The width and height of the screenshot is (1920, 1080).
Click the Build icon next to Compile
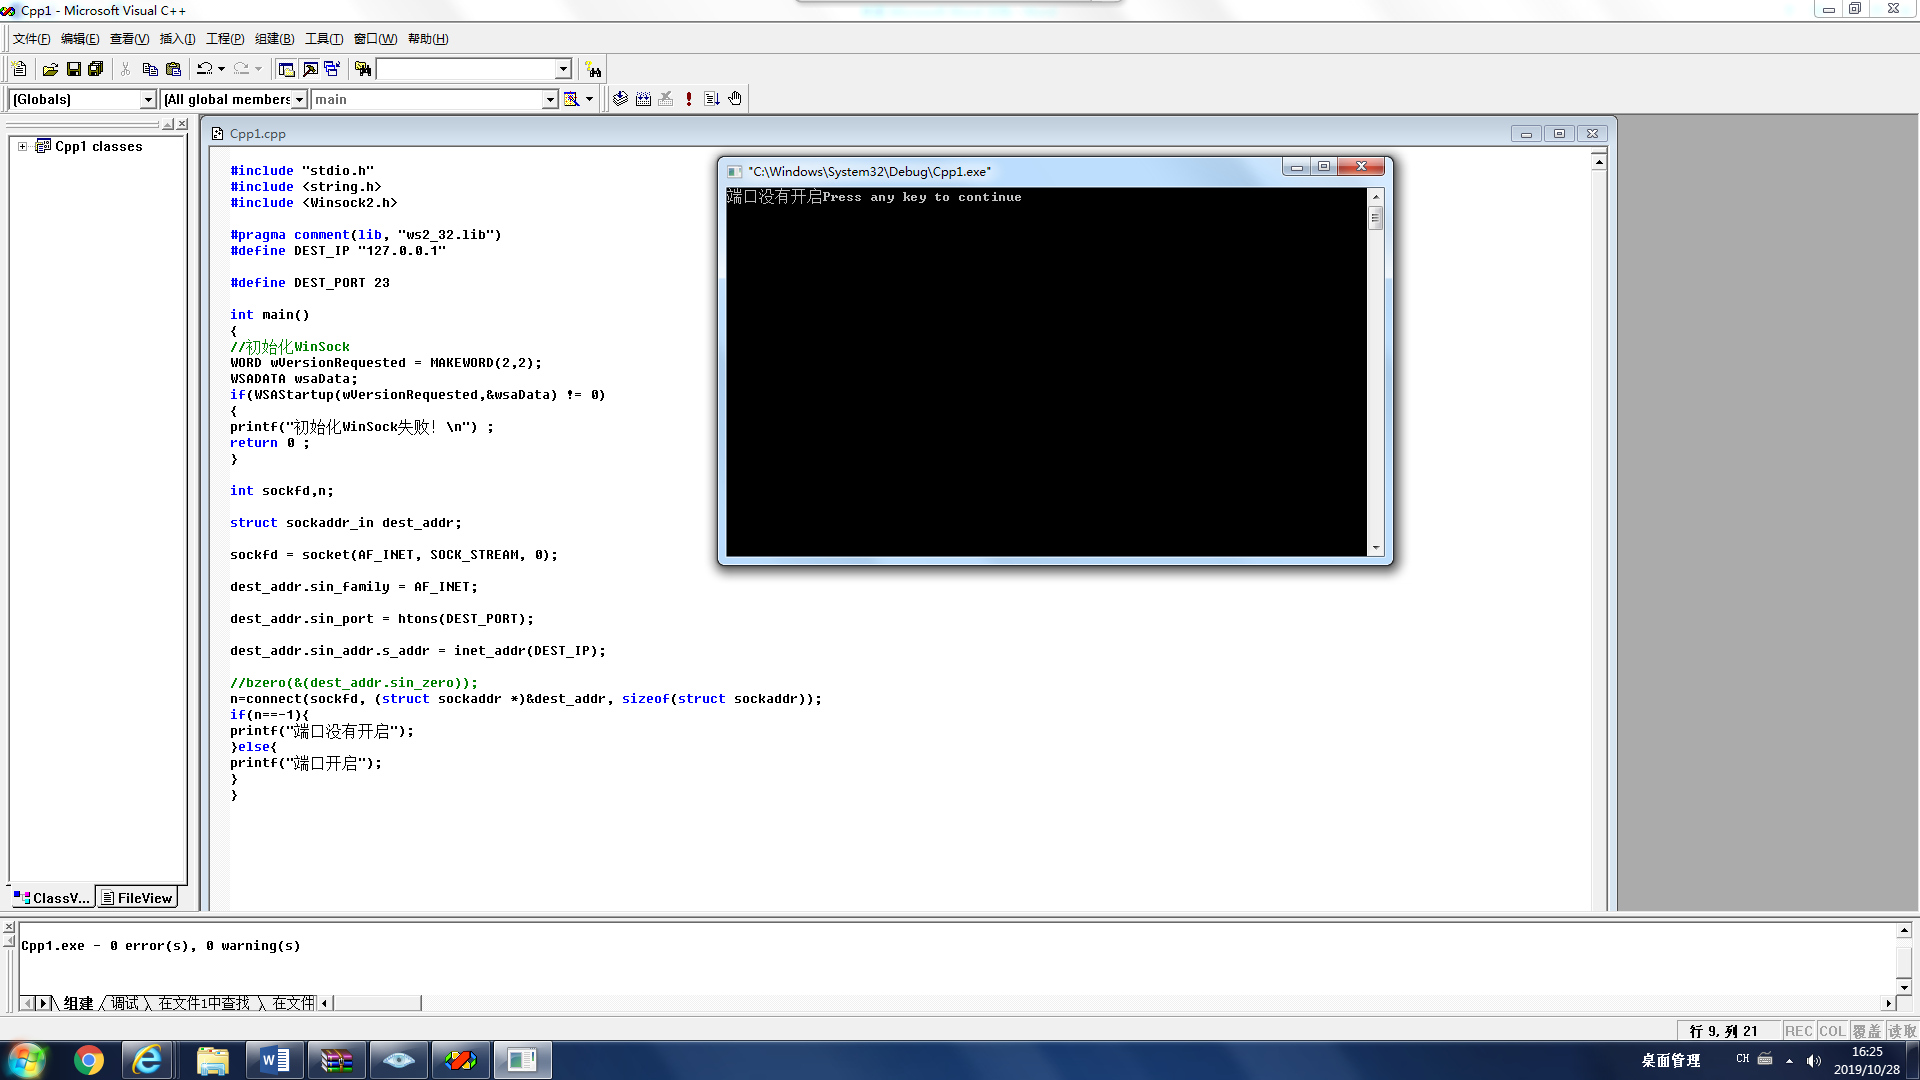pyautogui.click(x=643, y=99)
